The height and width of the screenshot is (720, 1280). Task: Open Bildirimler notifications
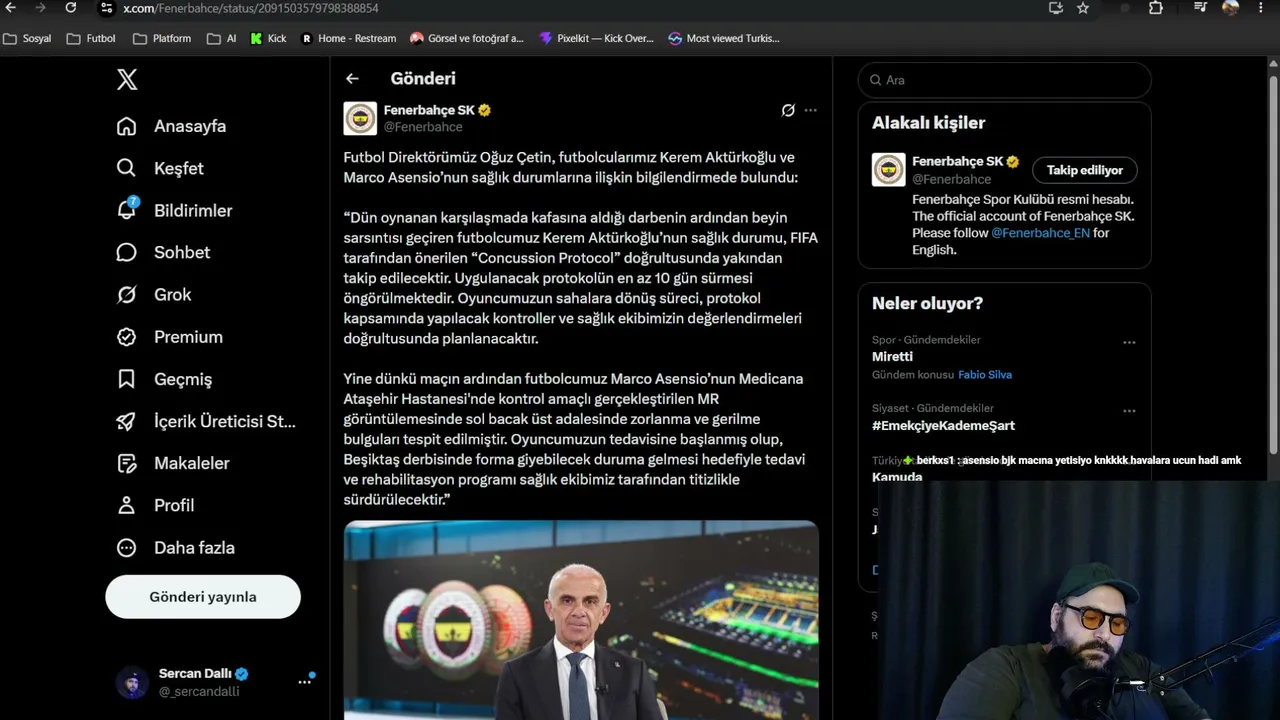174,210
